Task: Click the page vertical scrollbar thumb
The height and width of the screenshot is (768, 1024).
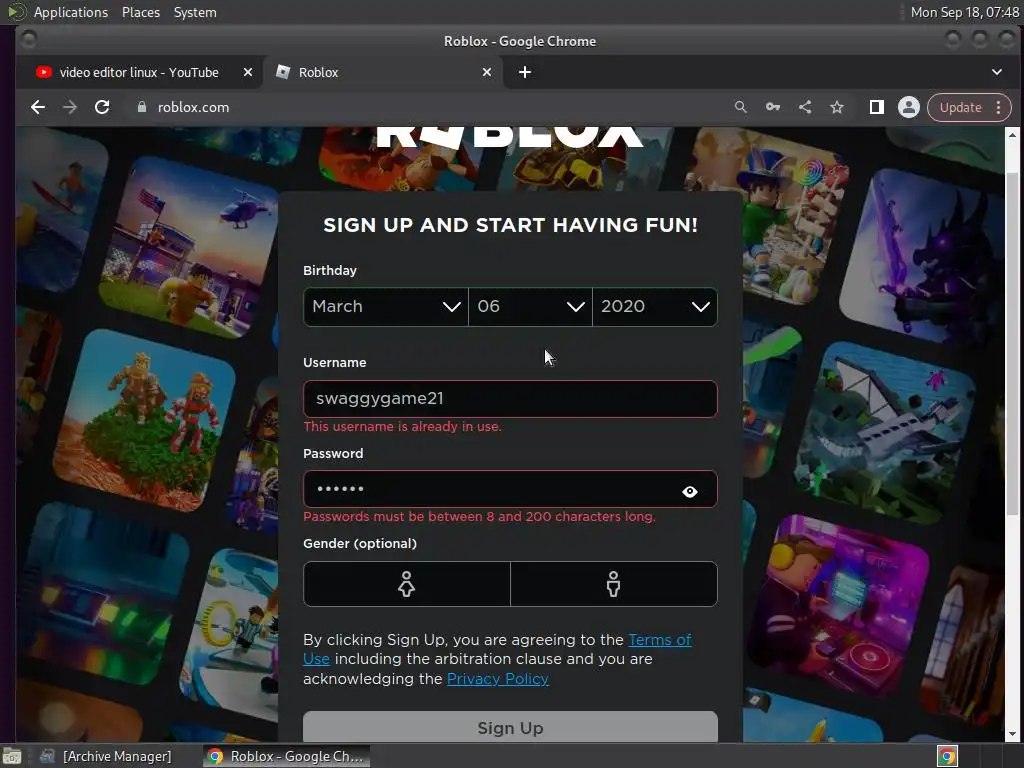Action: point(1012,343)
